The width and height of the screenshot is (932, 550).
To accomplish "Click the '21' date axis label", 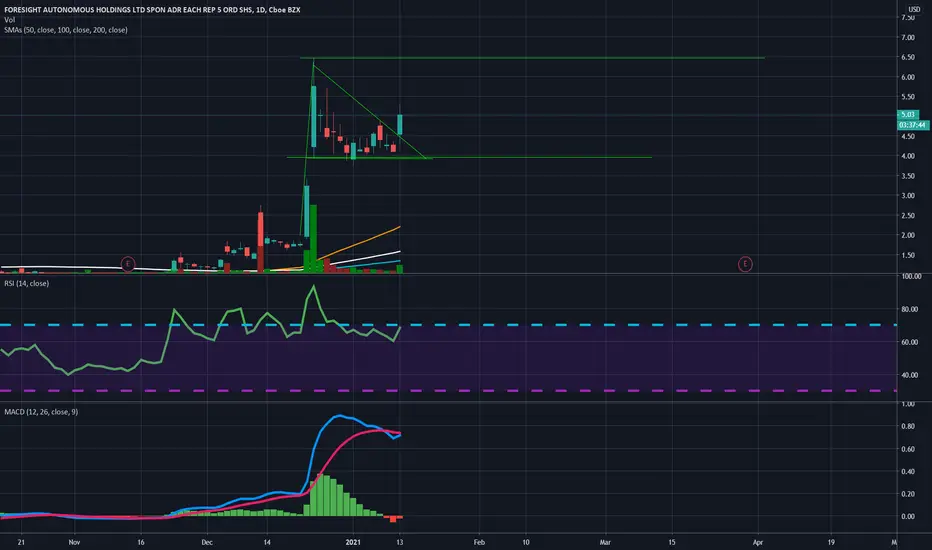I will point(21,542).
